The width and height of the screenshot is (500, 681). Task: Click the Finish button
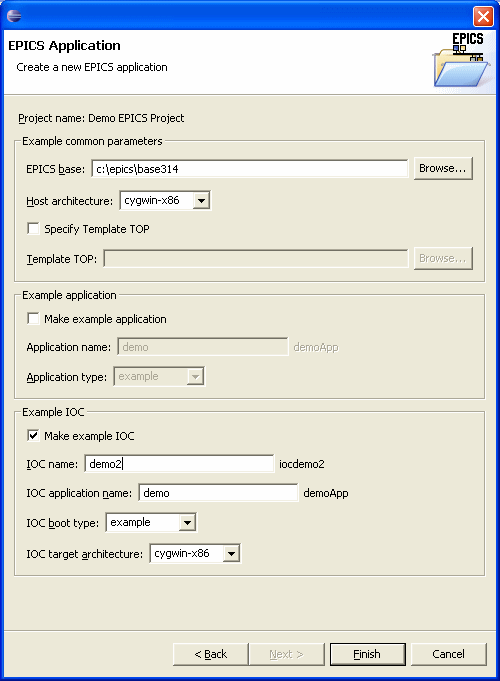pyautogui.click(x=368, y=654)
